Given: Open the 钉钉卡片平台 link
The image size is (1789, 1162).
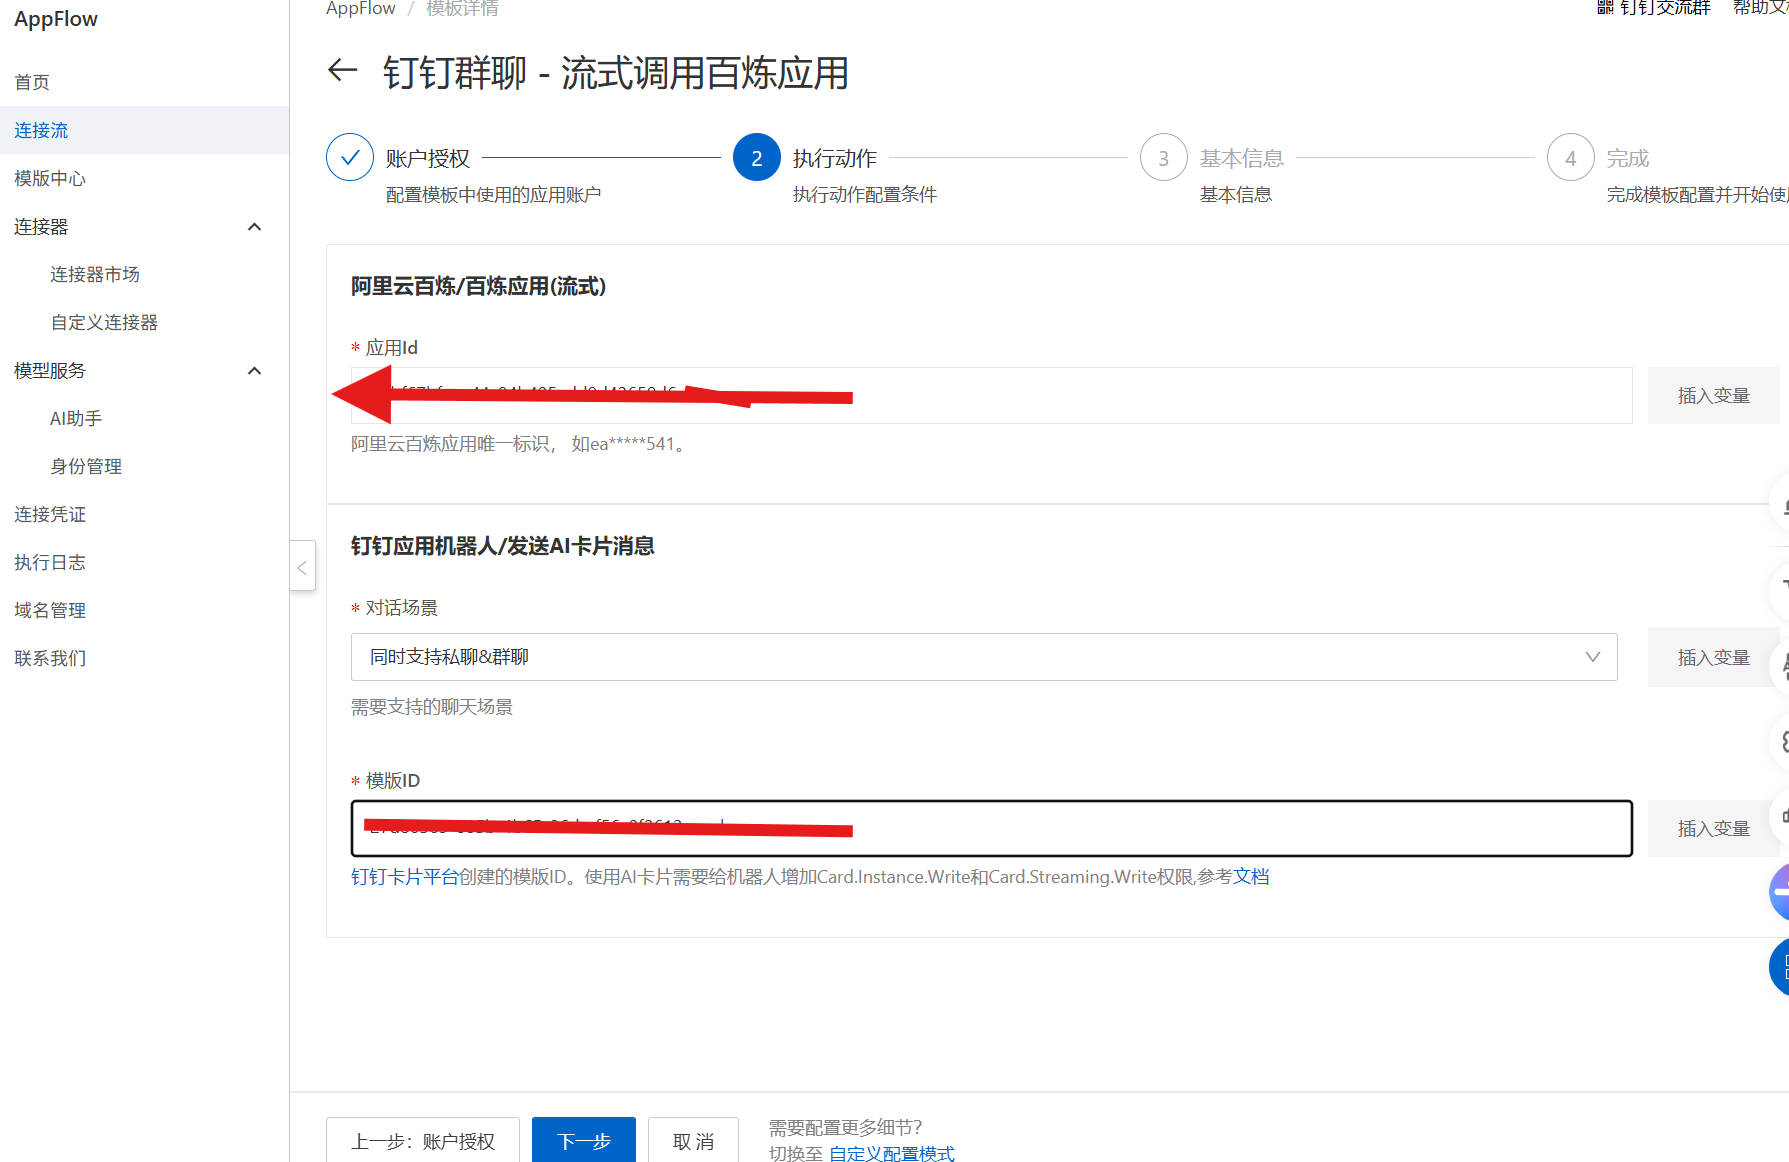Looking at the screenshot, I should click(x=405, y=877).
